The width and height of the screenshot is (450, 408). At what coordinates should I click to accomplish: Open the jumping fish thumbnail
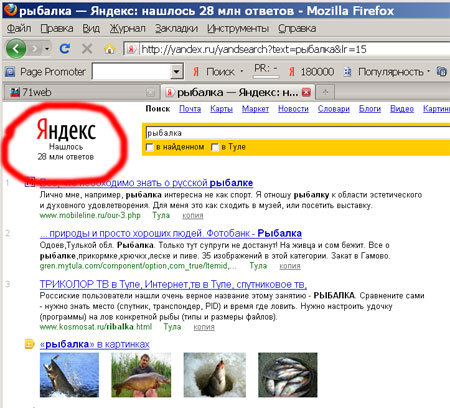pyautogui.click(x=69, y=375)
